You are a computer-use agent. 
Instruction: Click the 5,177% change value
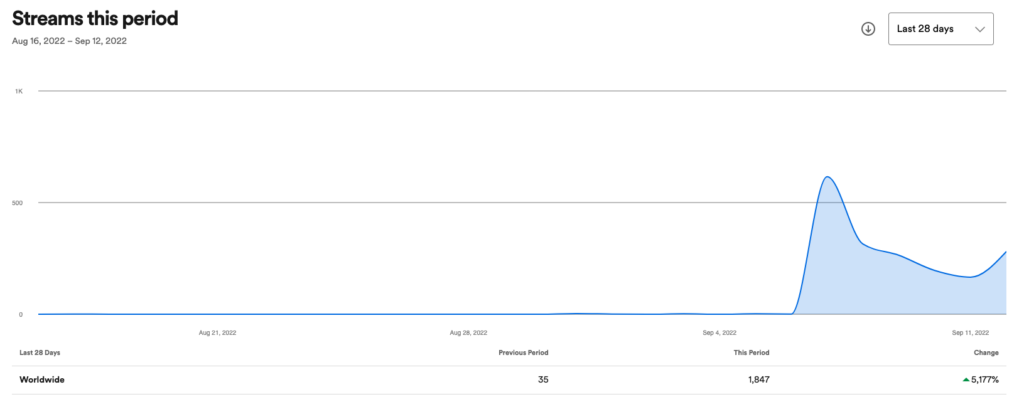(985, 379)
